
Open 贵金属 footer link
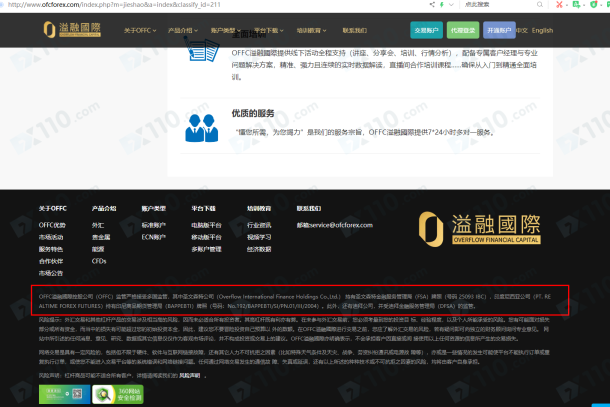click(x=101, y=237)
